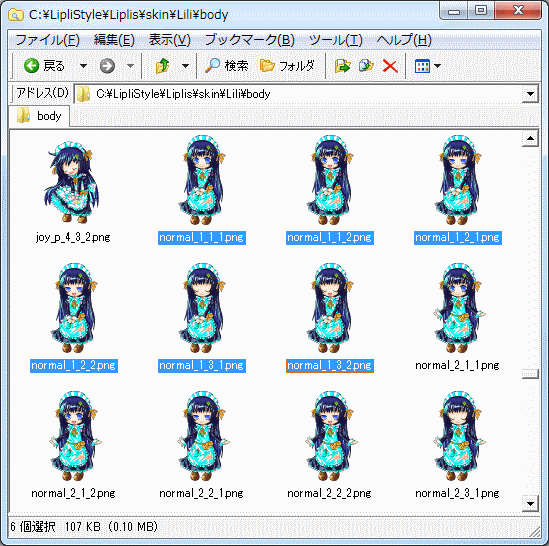The width and height of the screenshot is (549, 546).
Task: Open the 編集(E) menu
Action: (x=114, y=40)
